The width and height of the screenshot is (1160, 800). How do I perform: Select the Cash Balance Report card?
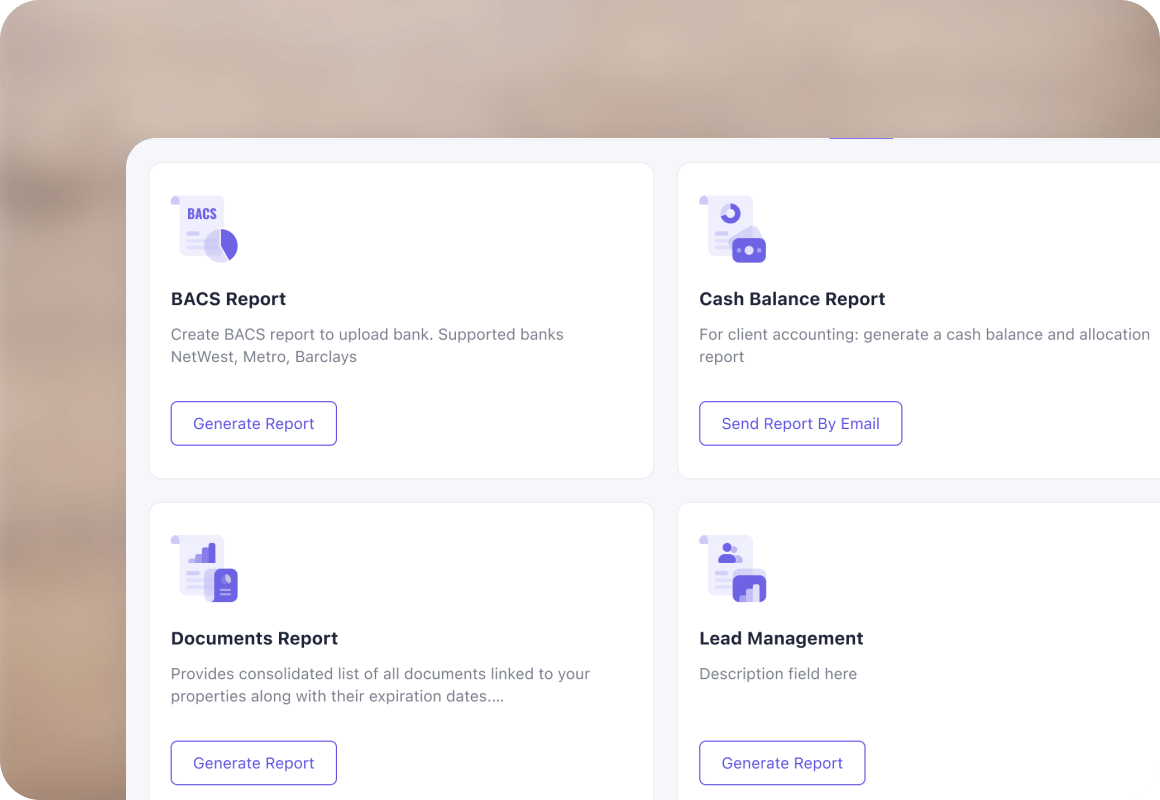[919, 320]
